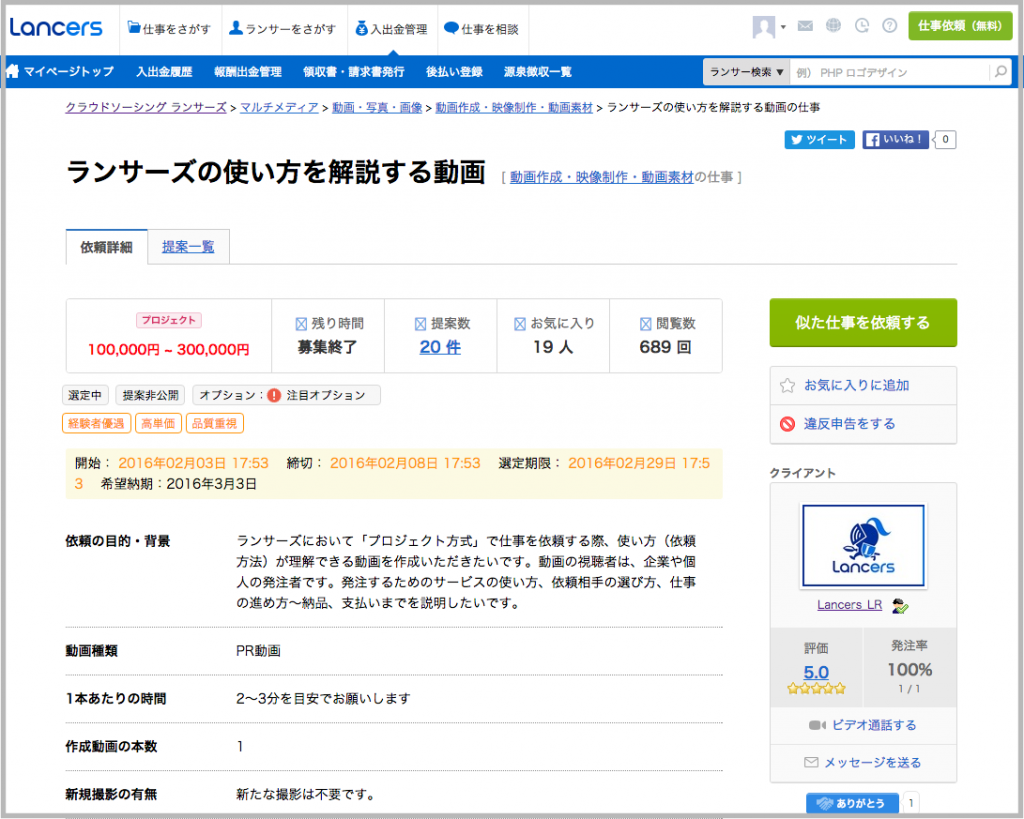
Task: Click the green 似た仕事を依頼する button
Action: pyautogui.click(x=862, y=322)
